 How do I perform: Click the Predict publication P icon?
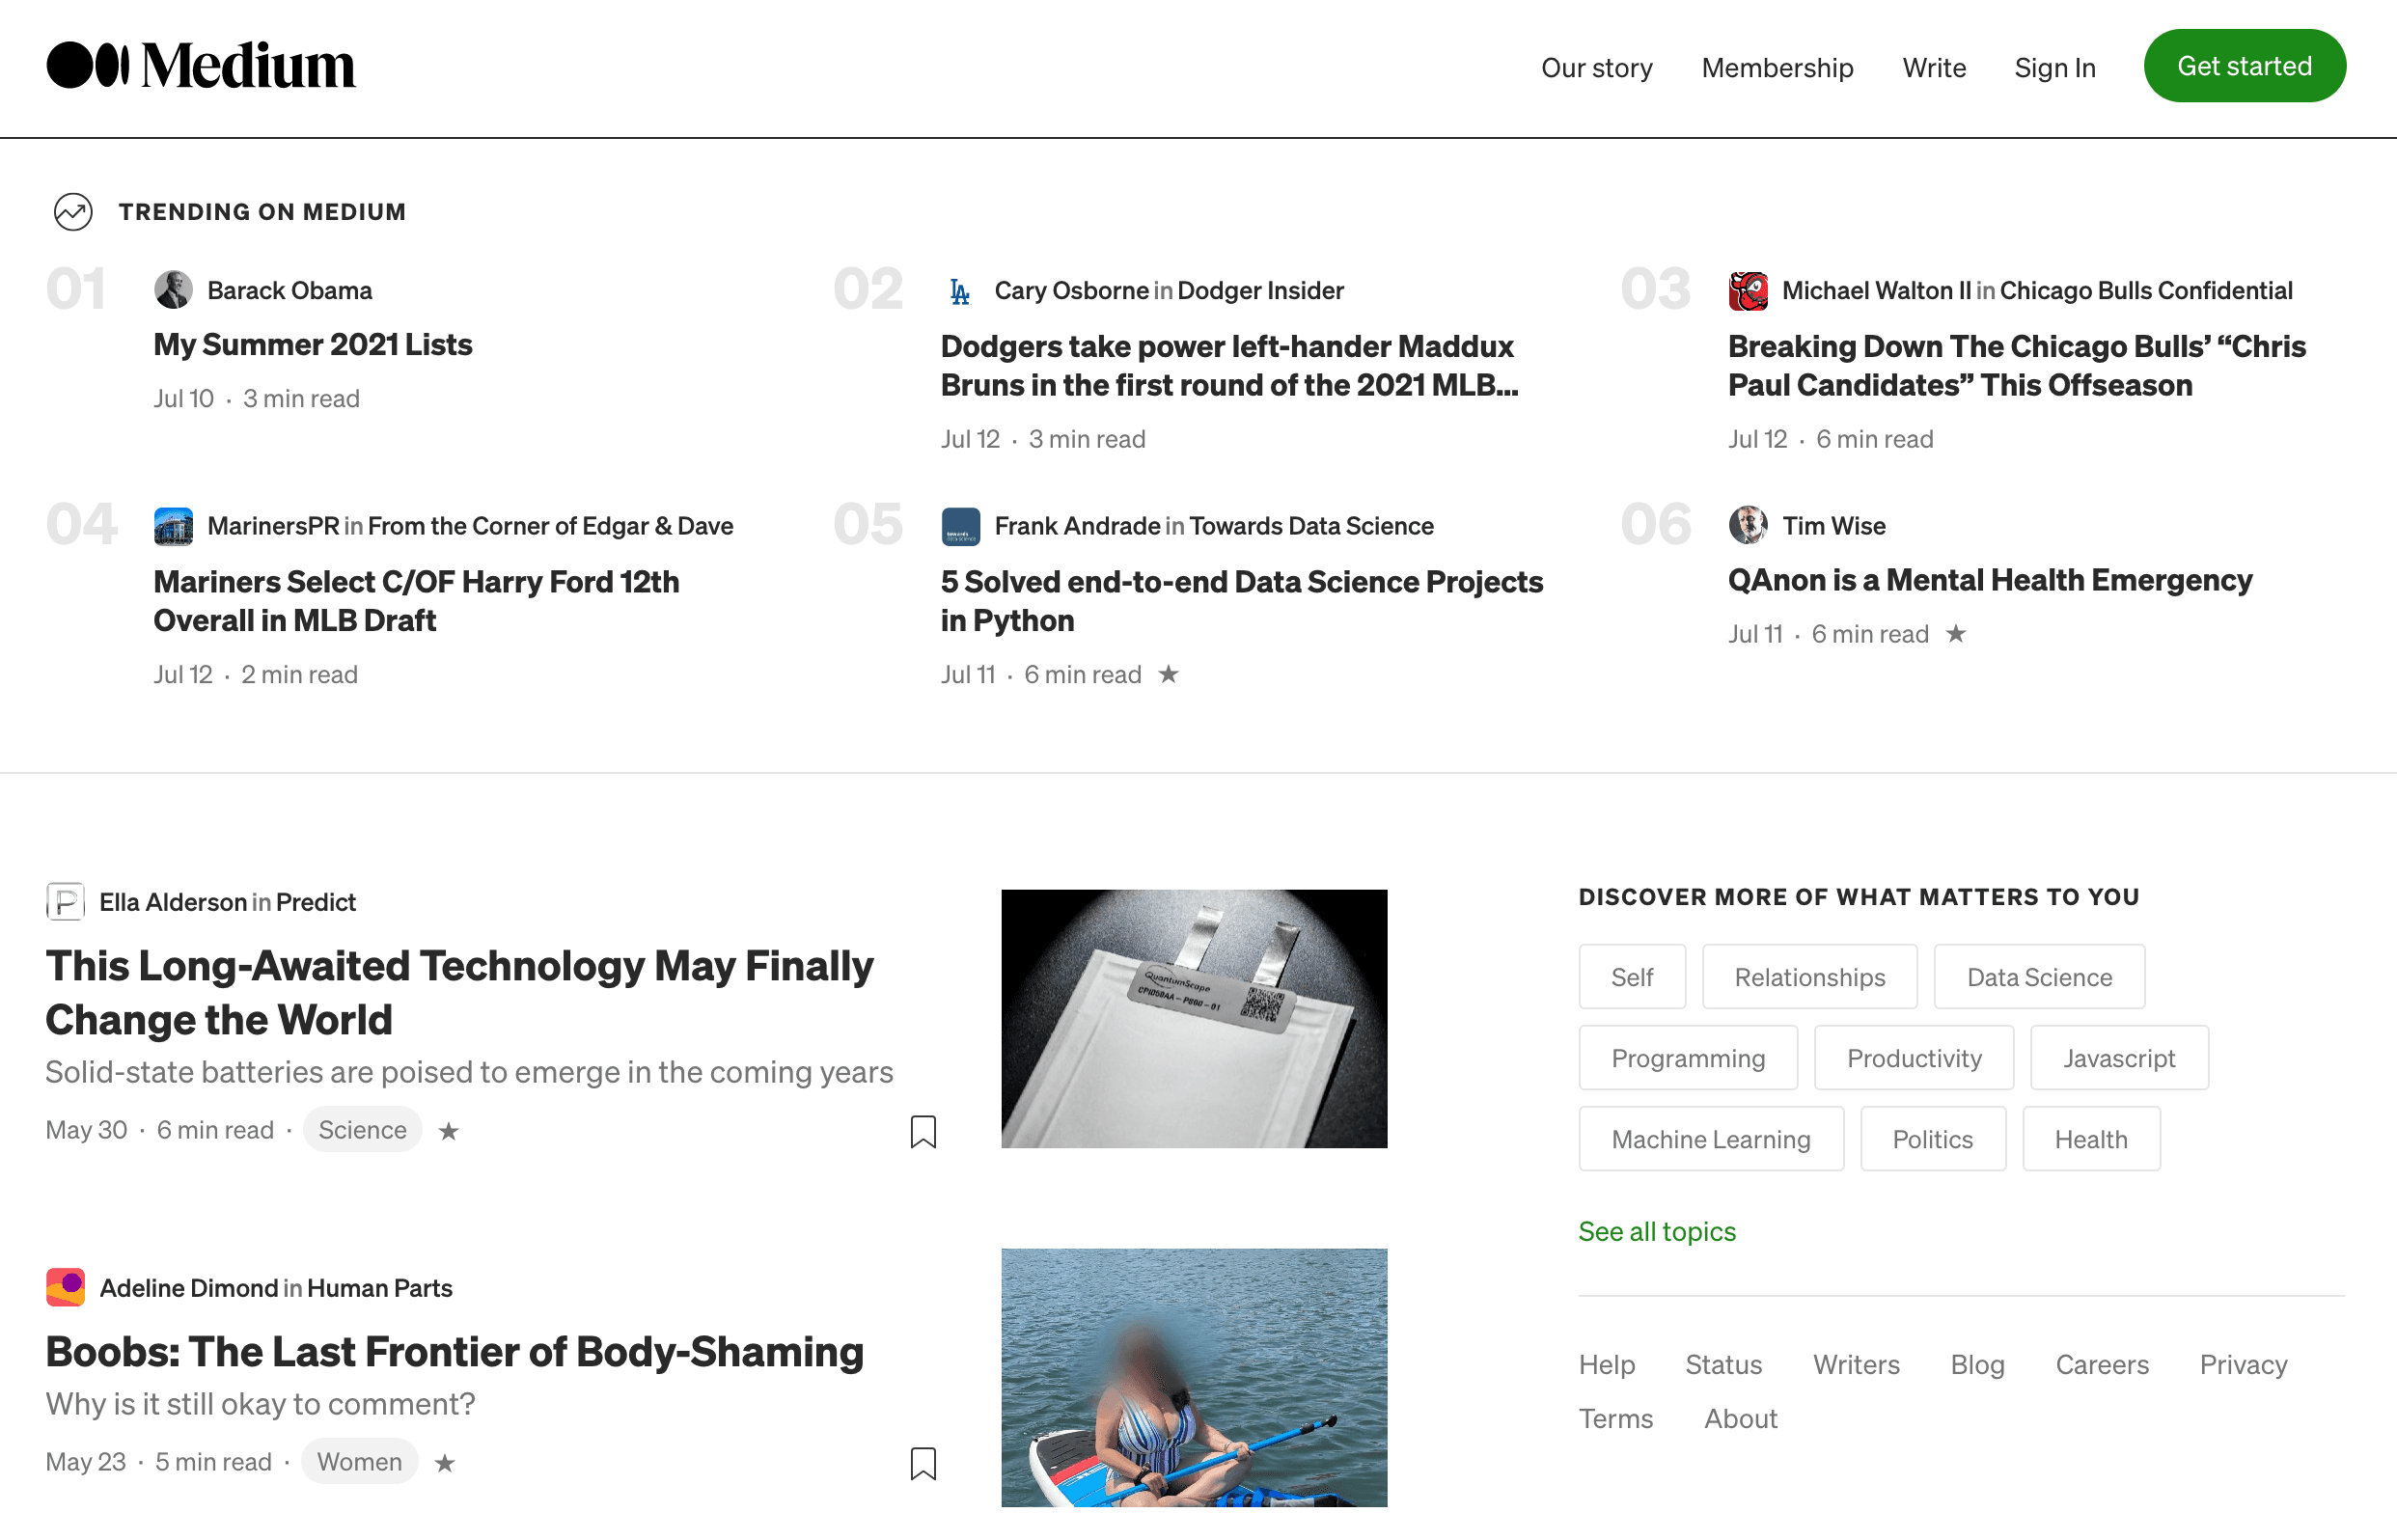[66, 902]
